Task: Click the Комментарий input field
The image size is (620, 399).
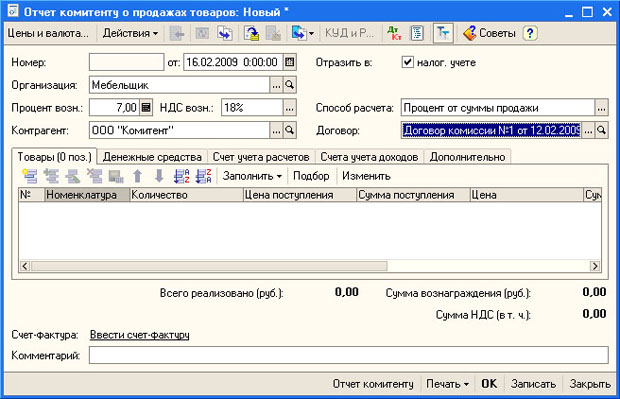Action: 348,355
